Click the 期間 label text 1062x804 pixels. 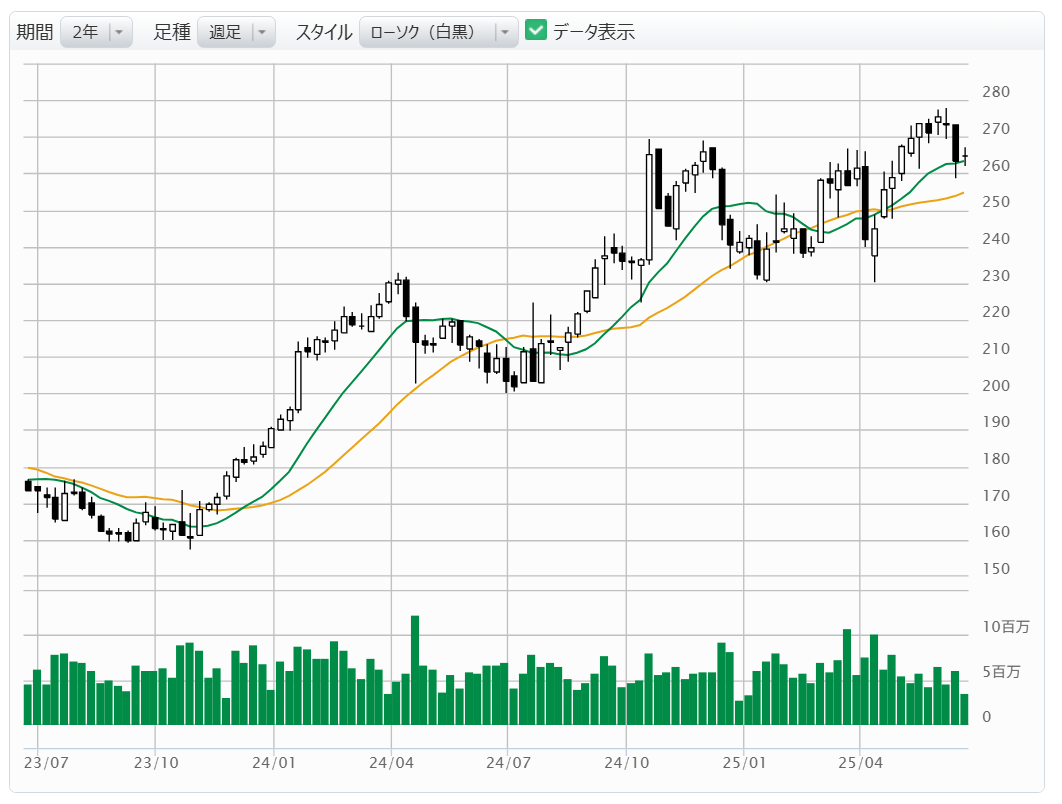(35, 32)
